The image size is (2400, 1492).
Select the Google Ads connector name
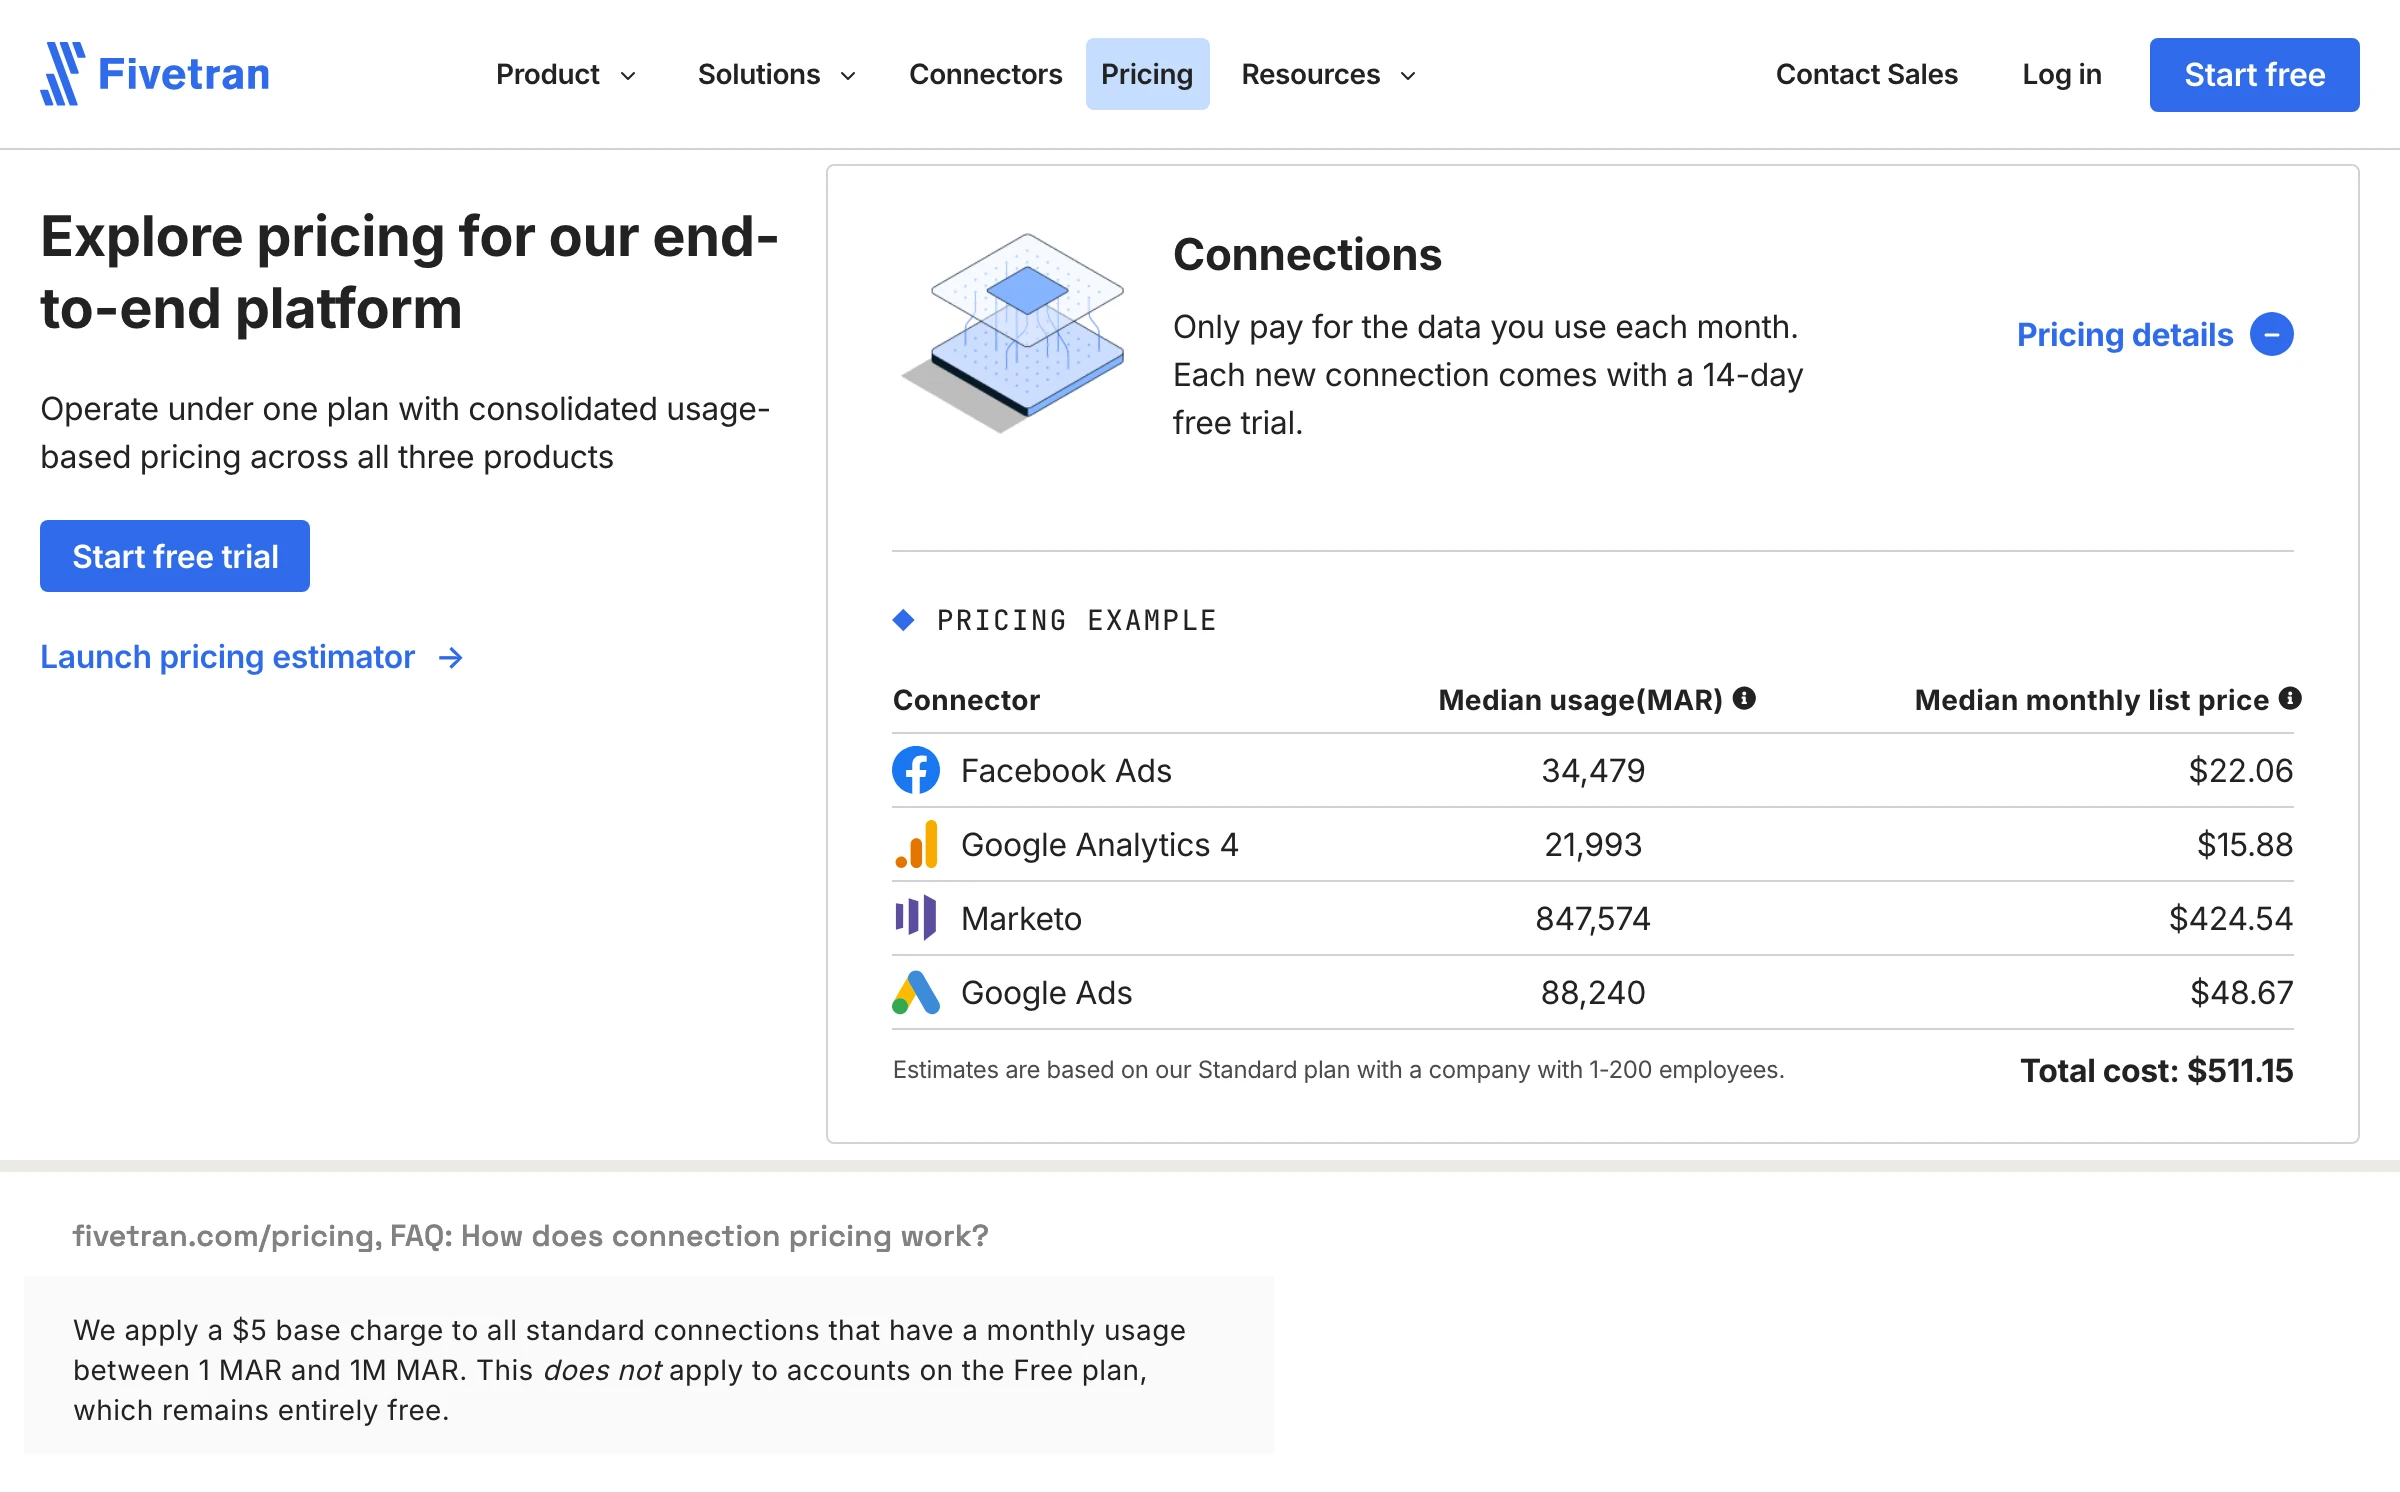click(1046, 992)
